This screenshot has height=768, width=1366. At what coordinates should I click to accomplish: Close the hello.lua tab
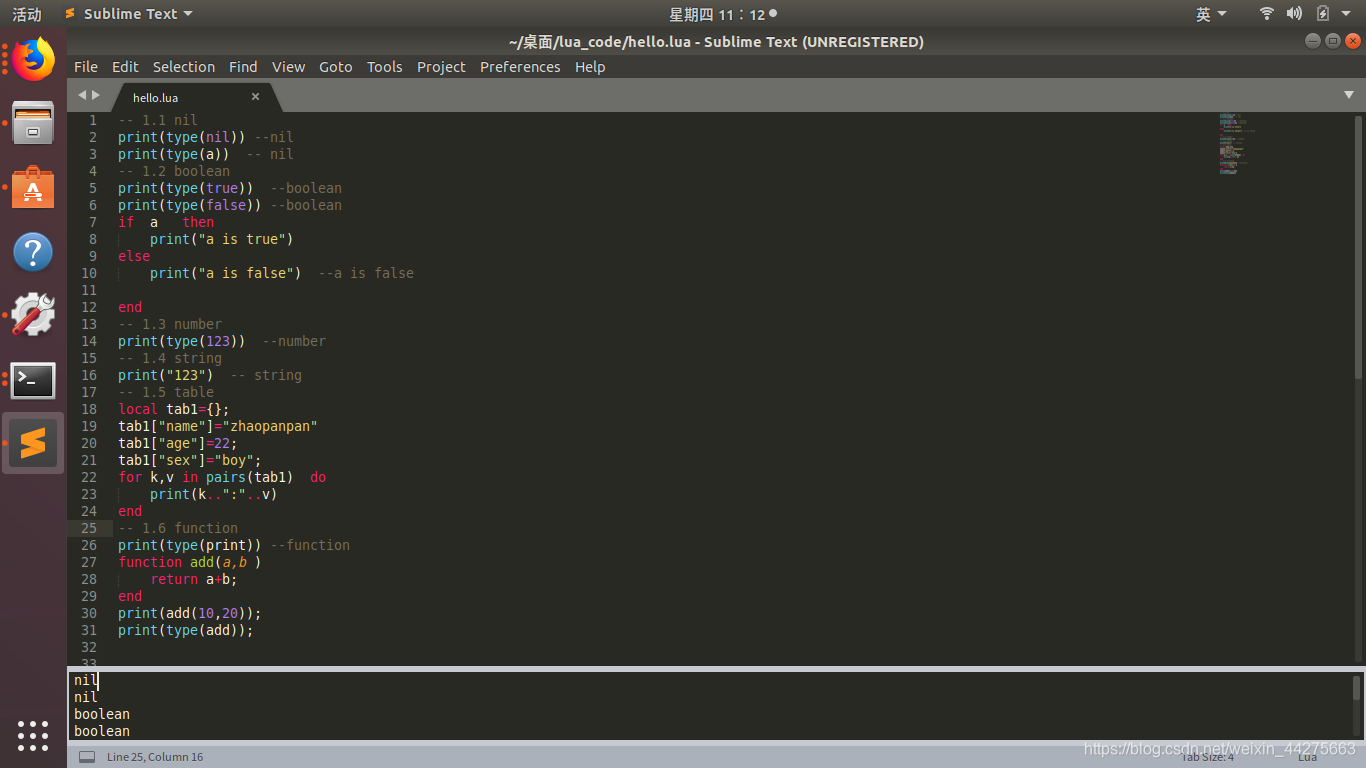[255, 97]
